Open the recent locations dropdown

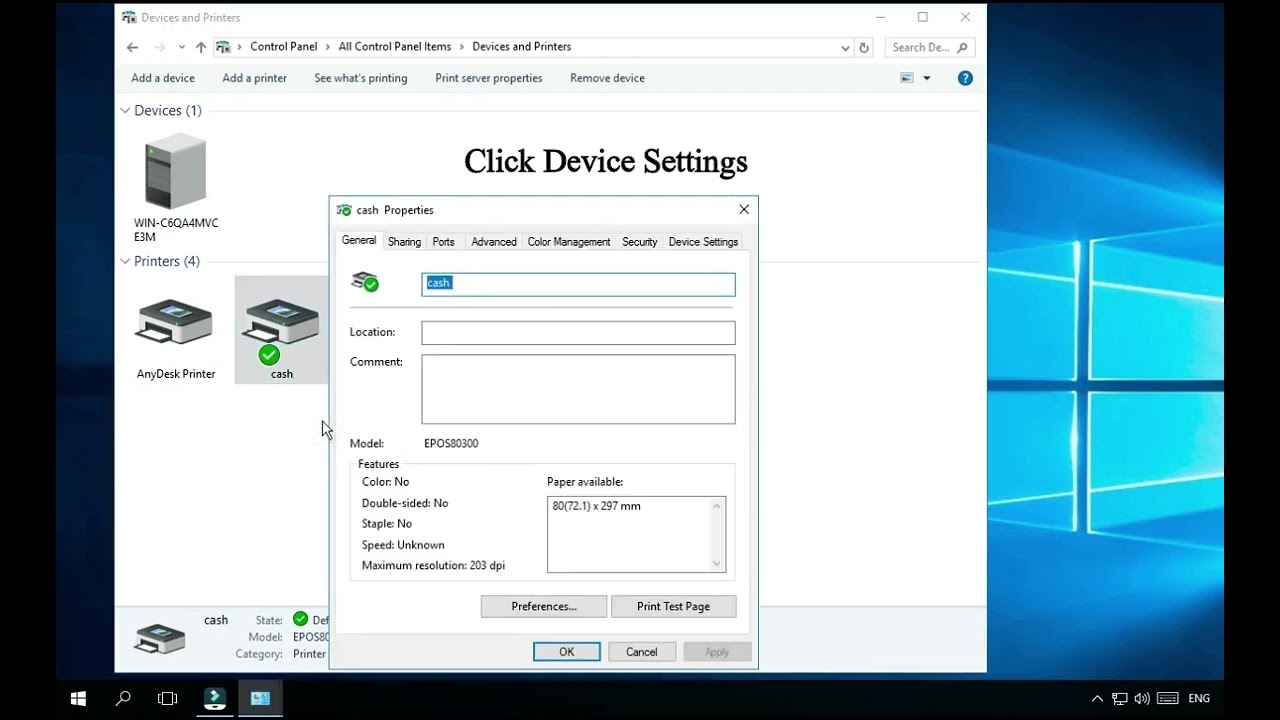click(181, 47)
